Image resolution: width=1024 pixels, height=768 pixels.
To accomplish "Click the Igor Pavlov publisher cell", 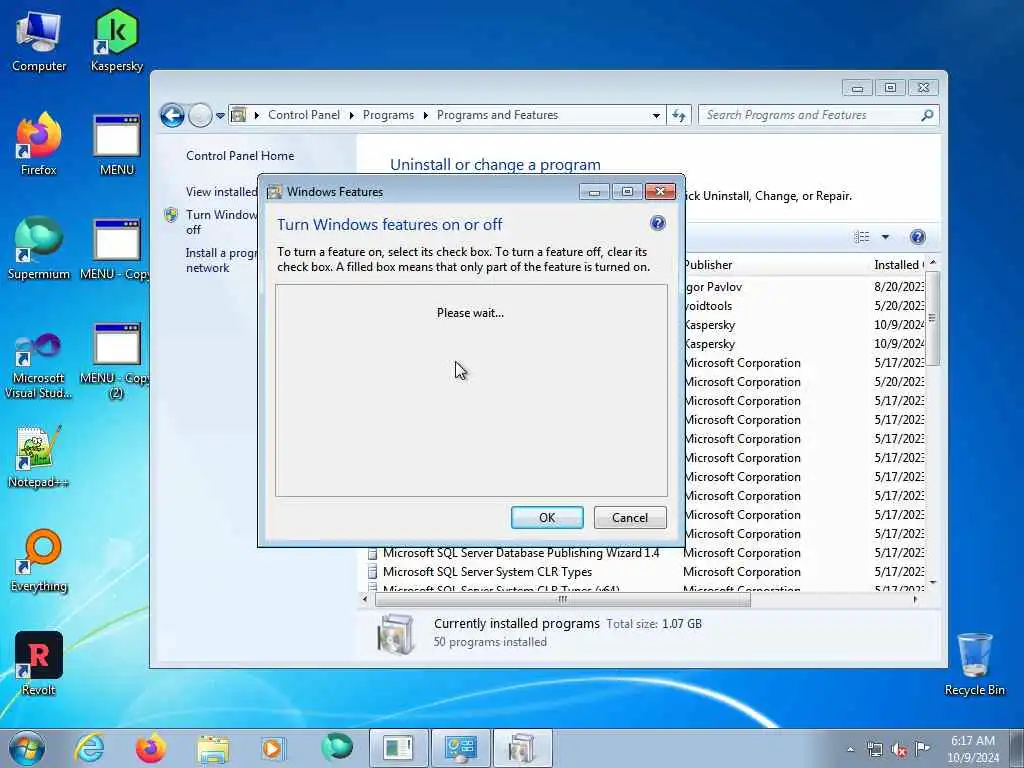I will (713, 287).
